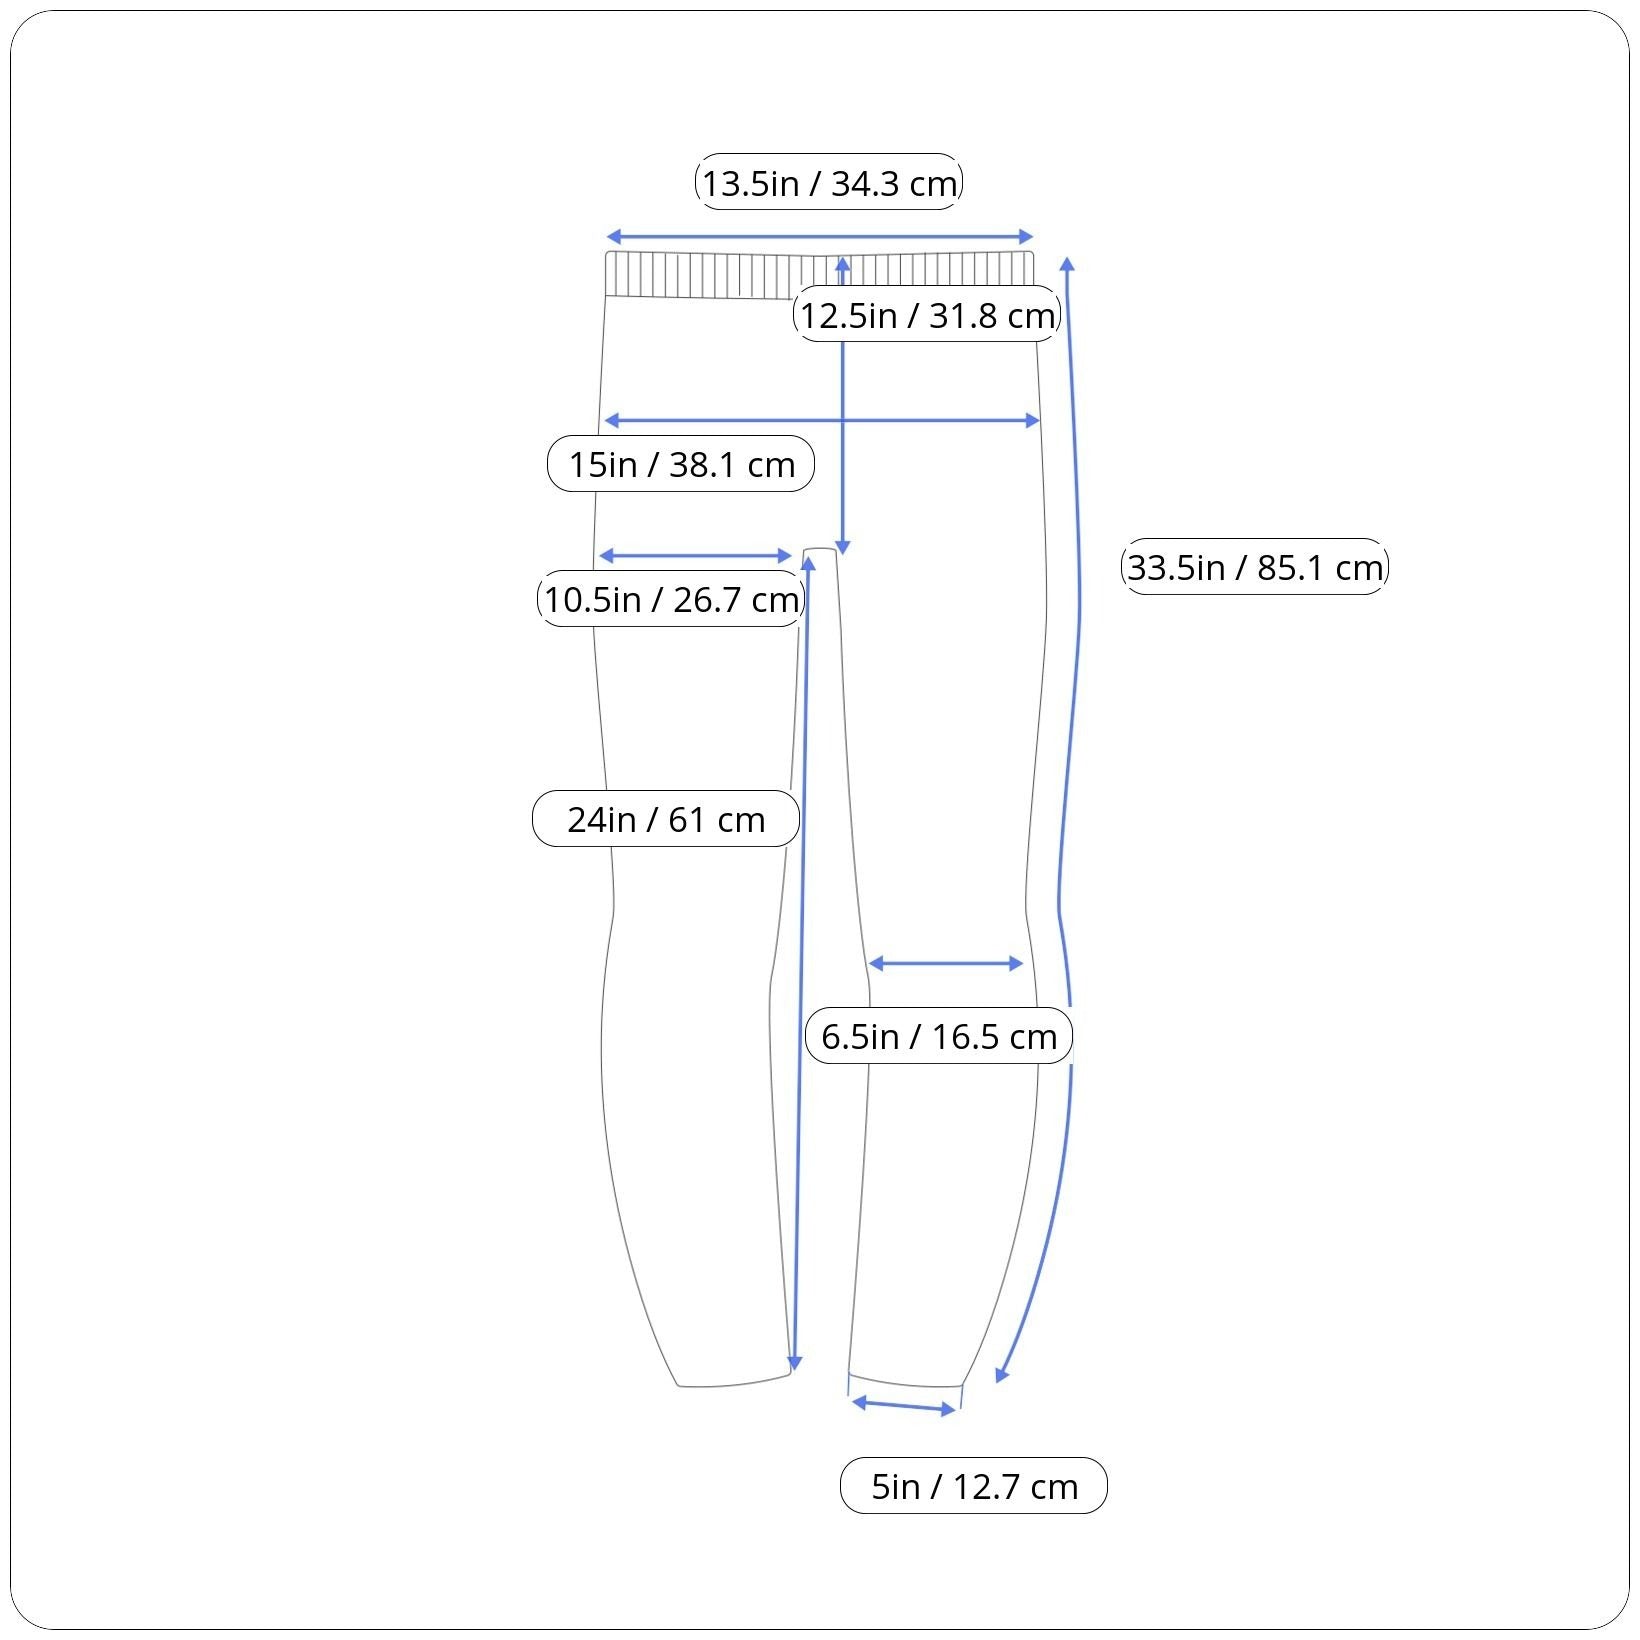Select the 5in / 12.7 cm leg opening label
Viewport: 1640px width, 1640px height.
click(x=974, y=1486)
